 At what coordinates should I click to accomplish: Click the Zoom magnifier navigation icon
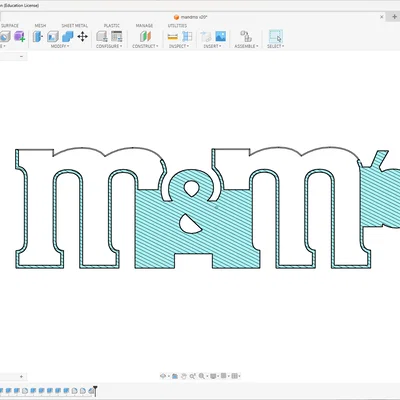(x=202, y=376)
